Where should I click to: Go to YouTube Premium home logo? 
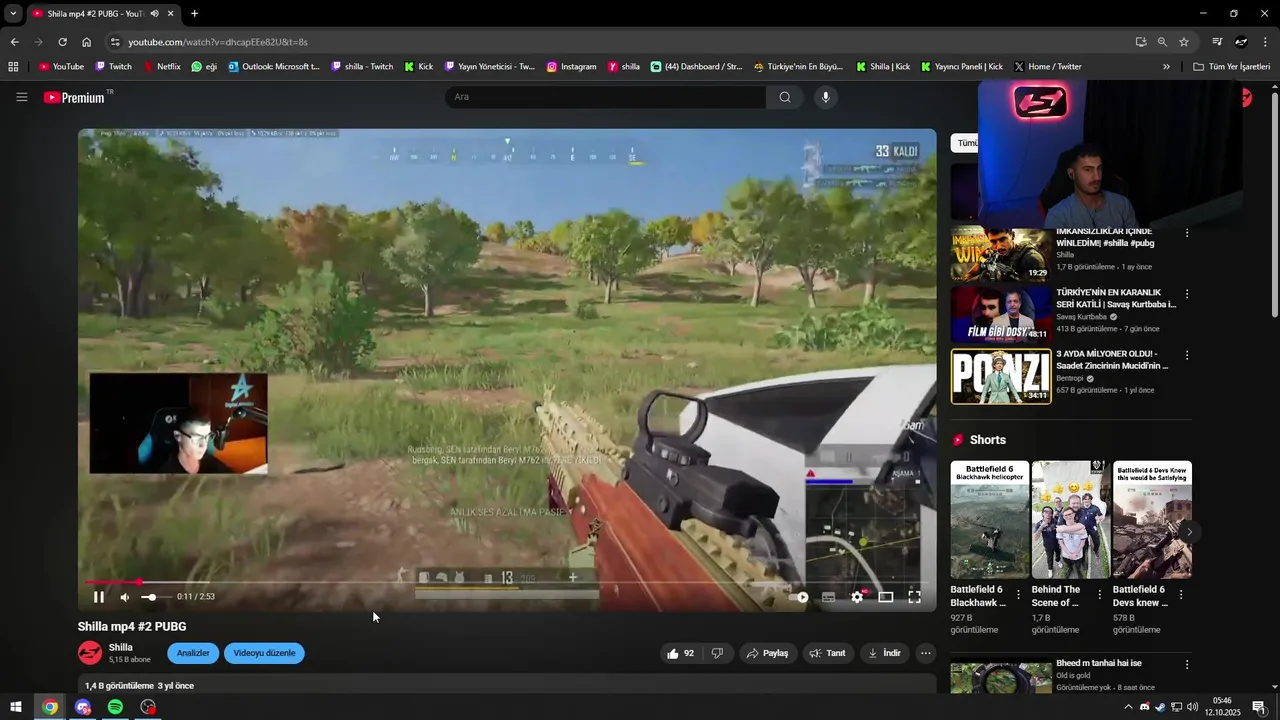coord(75,97)
